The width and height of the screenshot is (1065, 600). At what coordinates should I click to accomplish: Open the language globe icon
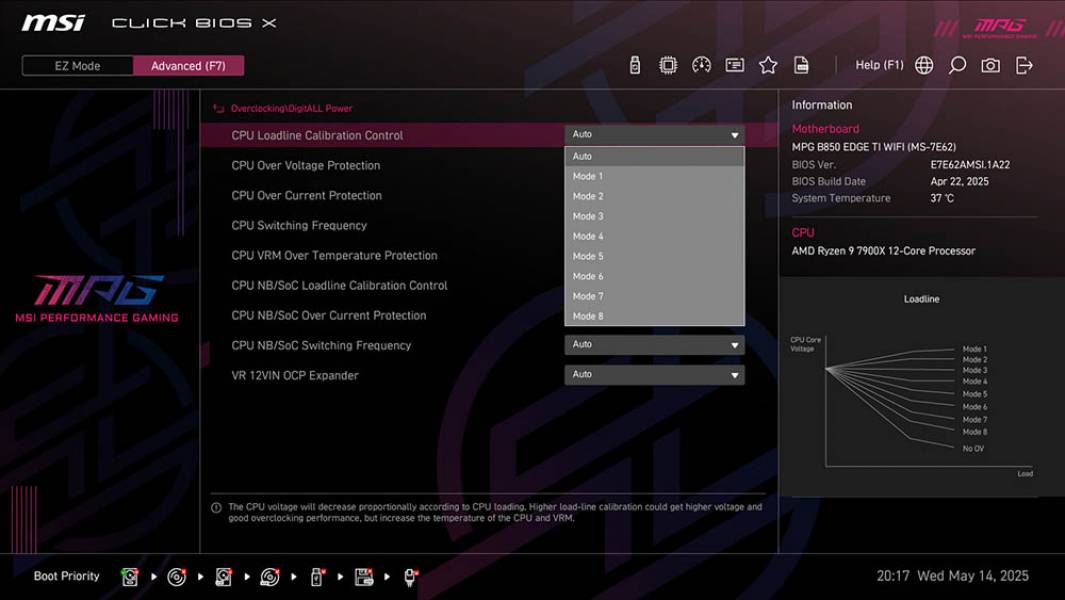(924, 65)
